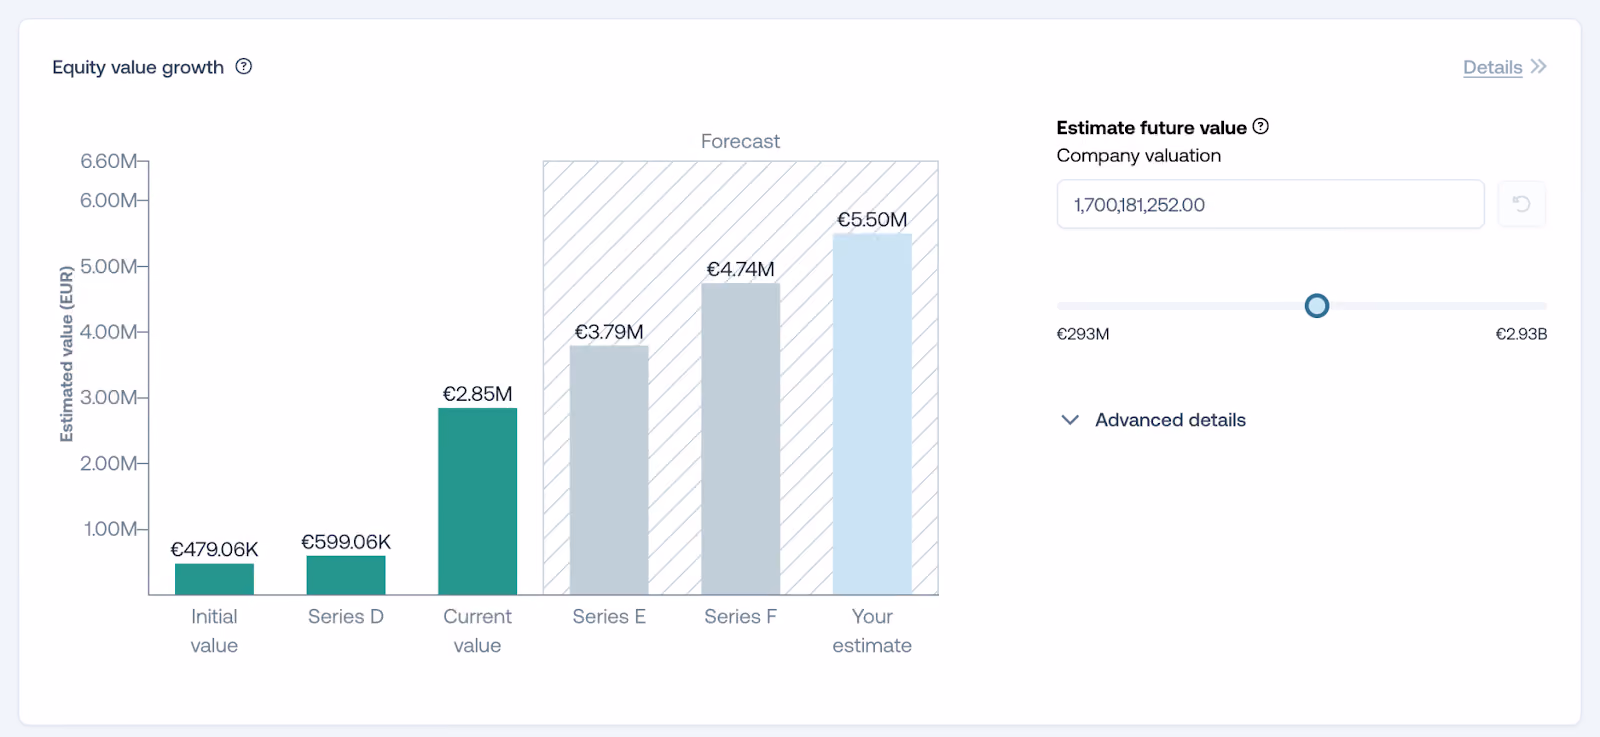The image size is (1600, 737).
Task: Click the Estimated value (EUR) axis title
Action: click(67, 354)
